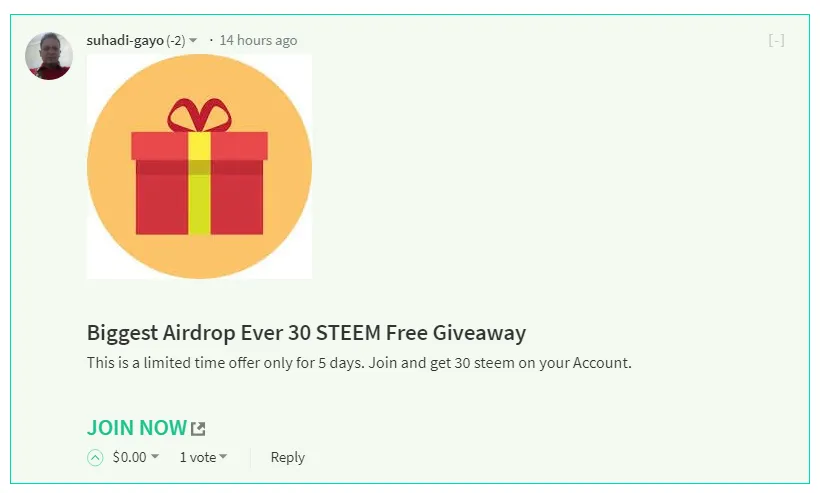This screenshot has width=820, height=493.
Task: Open the $0.00 payout dropdown arrow
Action: click(x=155, y=456)
